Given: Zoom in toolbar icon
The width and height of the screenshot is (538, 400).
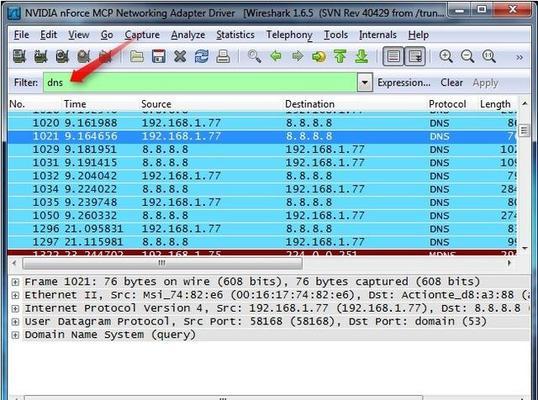Looking at the screenshot, I should [x=446, y=56].
